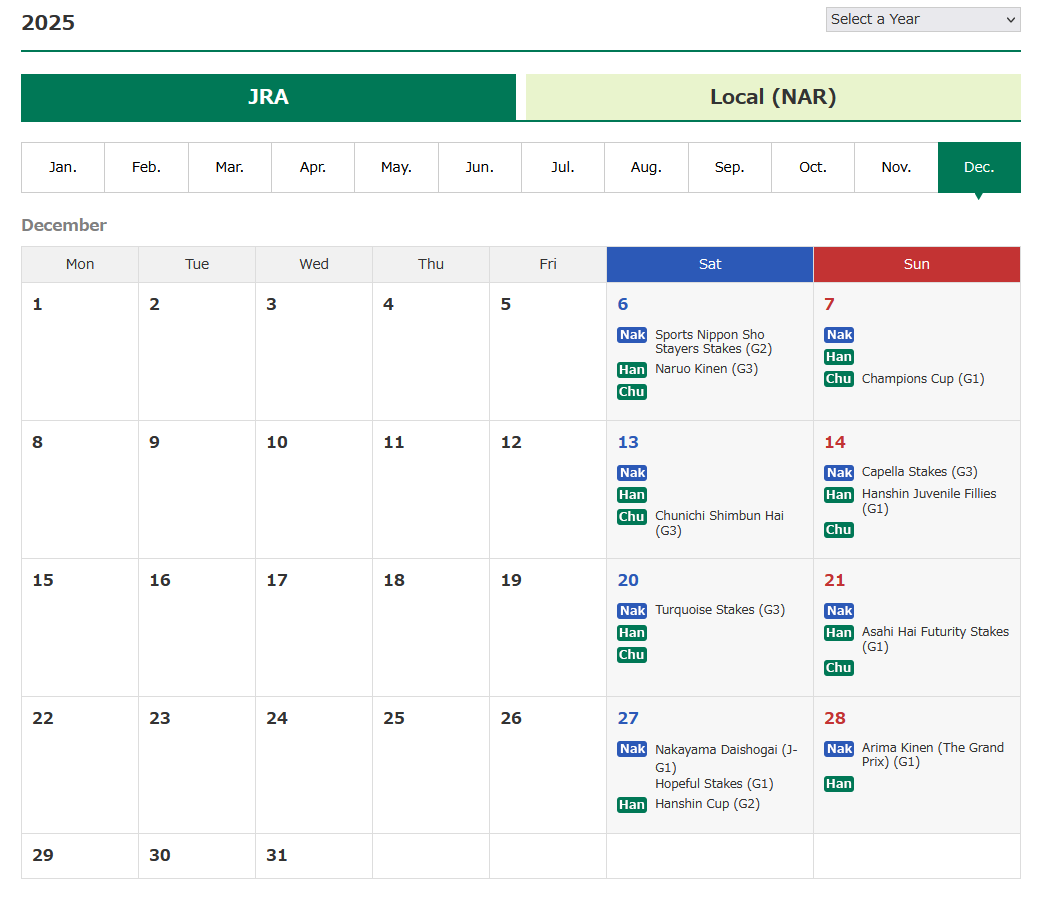This screenshot has width=1045, height=898.
Task: Select the Nov. month tab
Action: [x=896, y=167]
